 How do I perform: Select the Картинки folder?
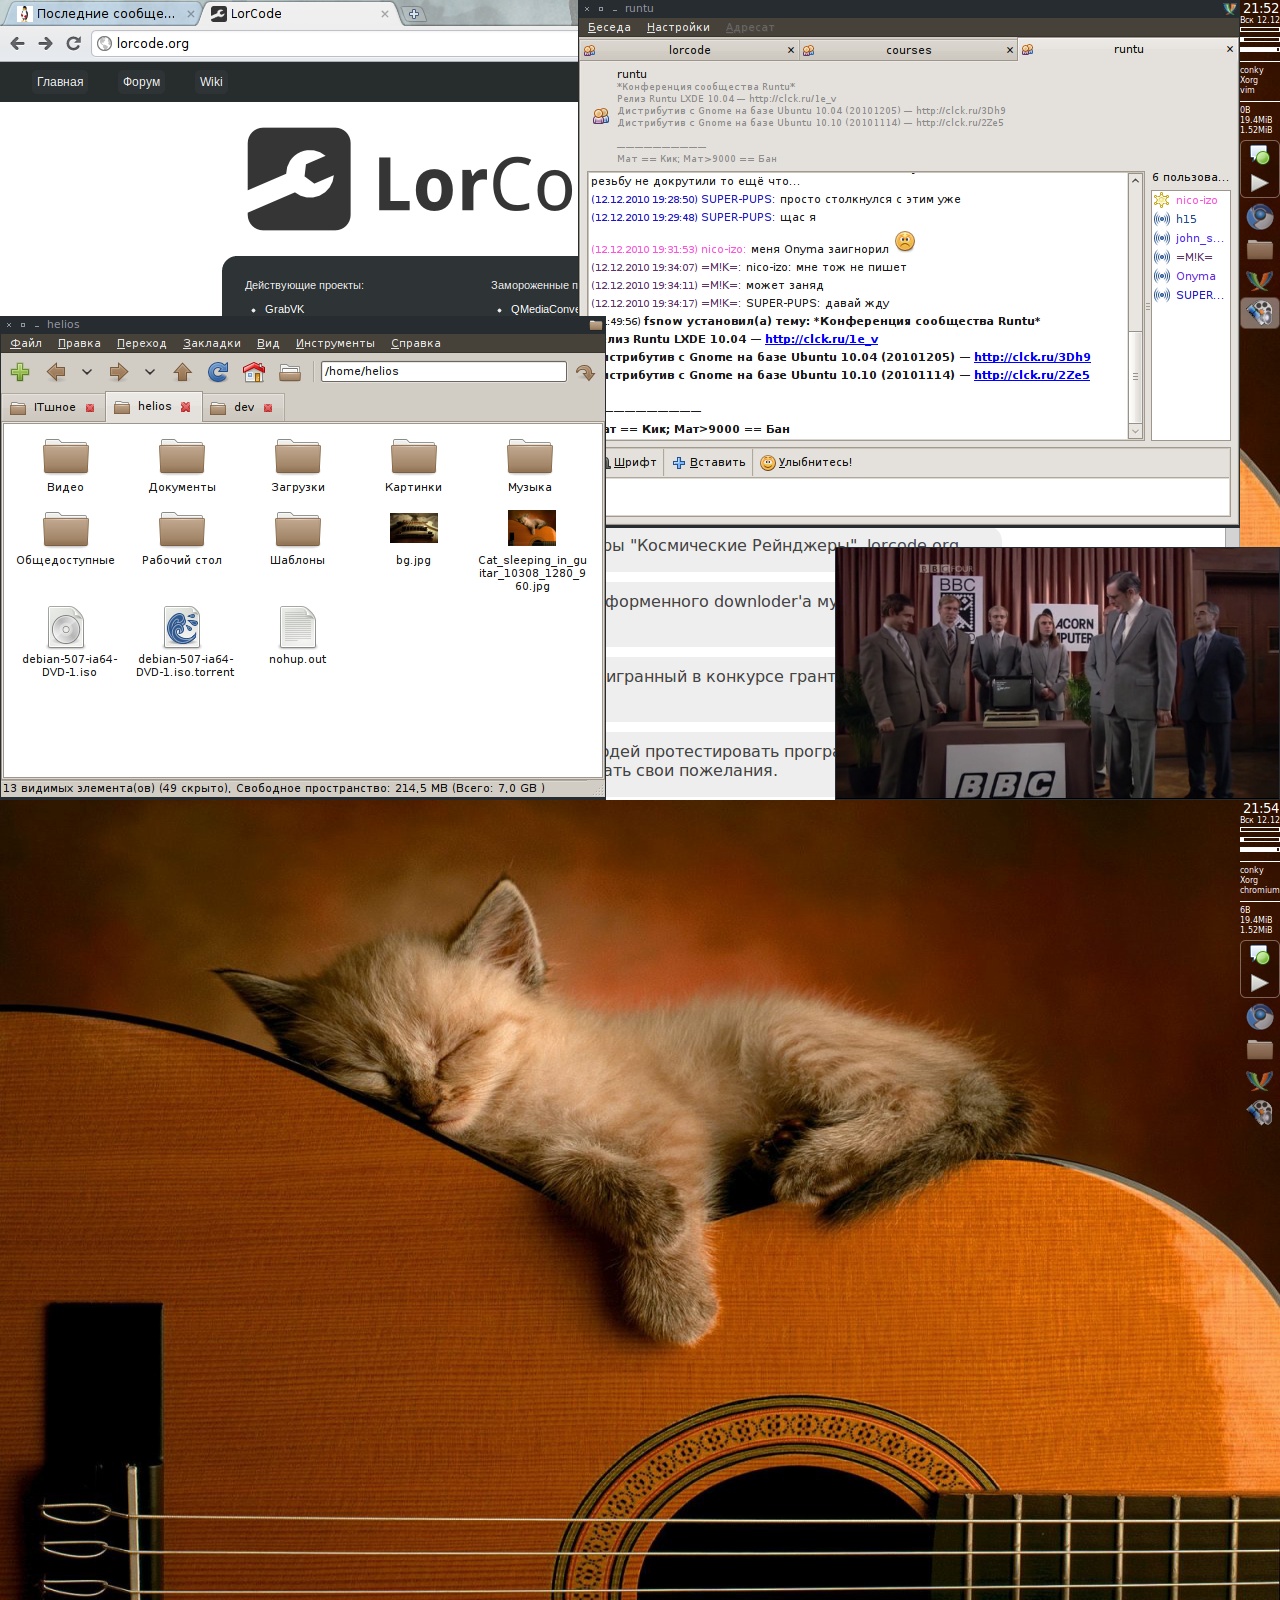414,465
